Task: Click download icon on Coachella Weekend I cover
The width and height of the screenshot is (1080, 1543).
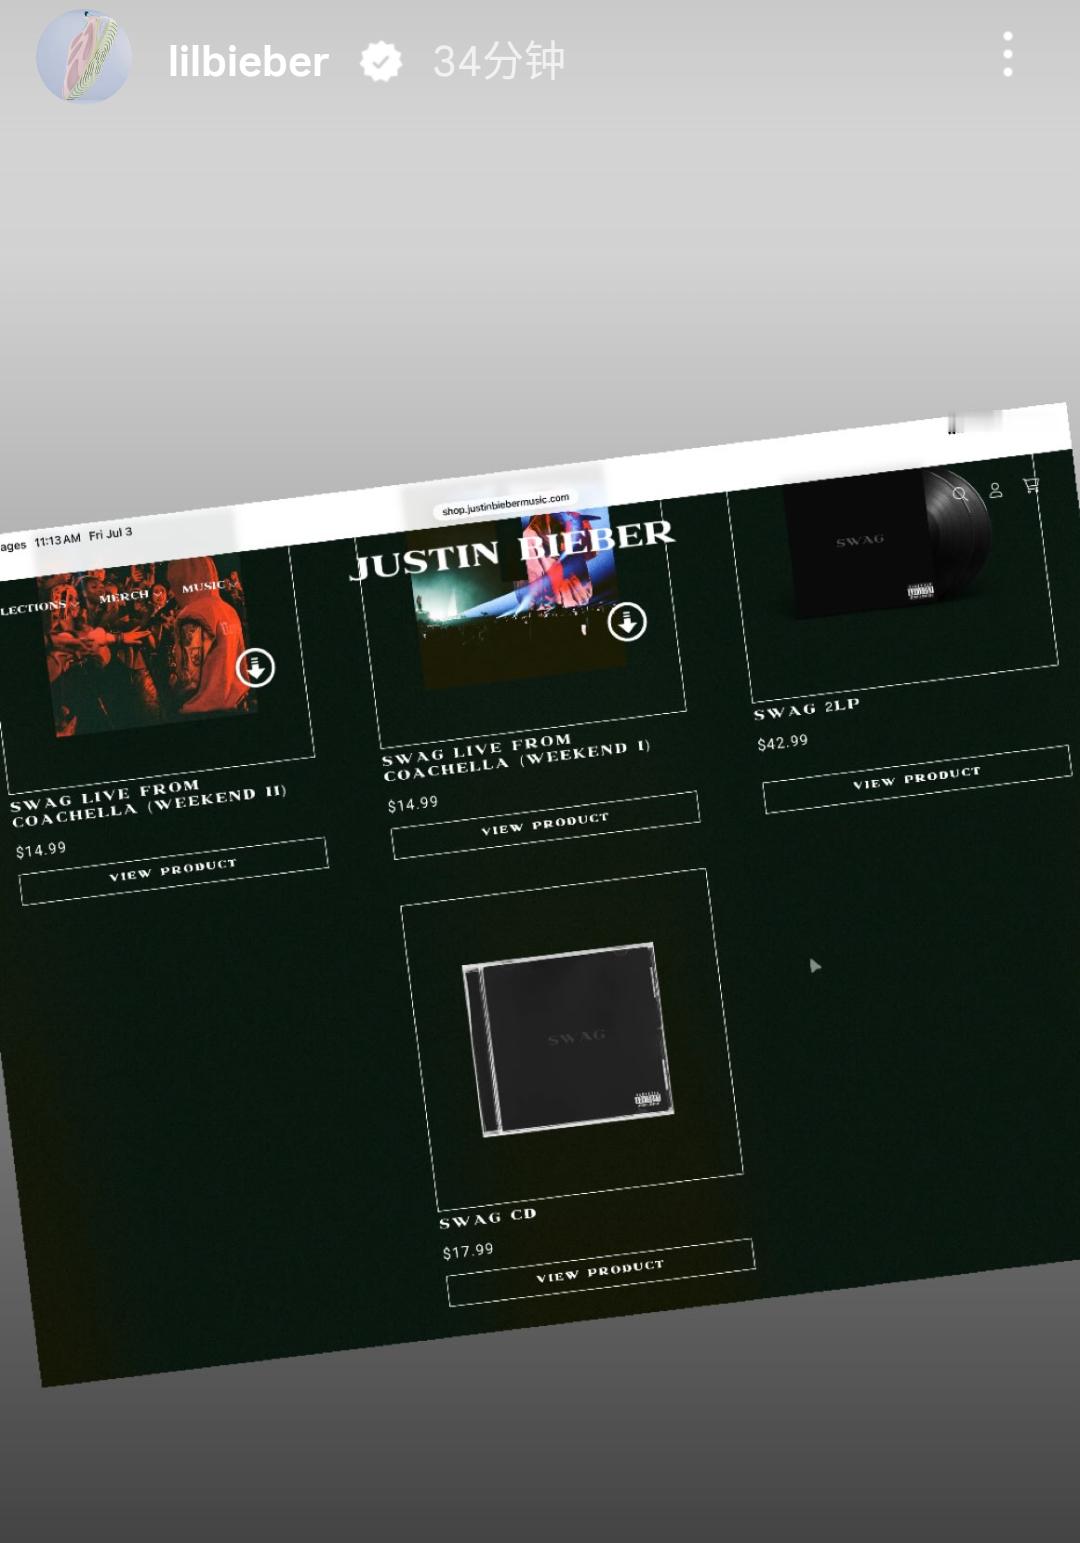Action: coord(627,621)
